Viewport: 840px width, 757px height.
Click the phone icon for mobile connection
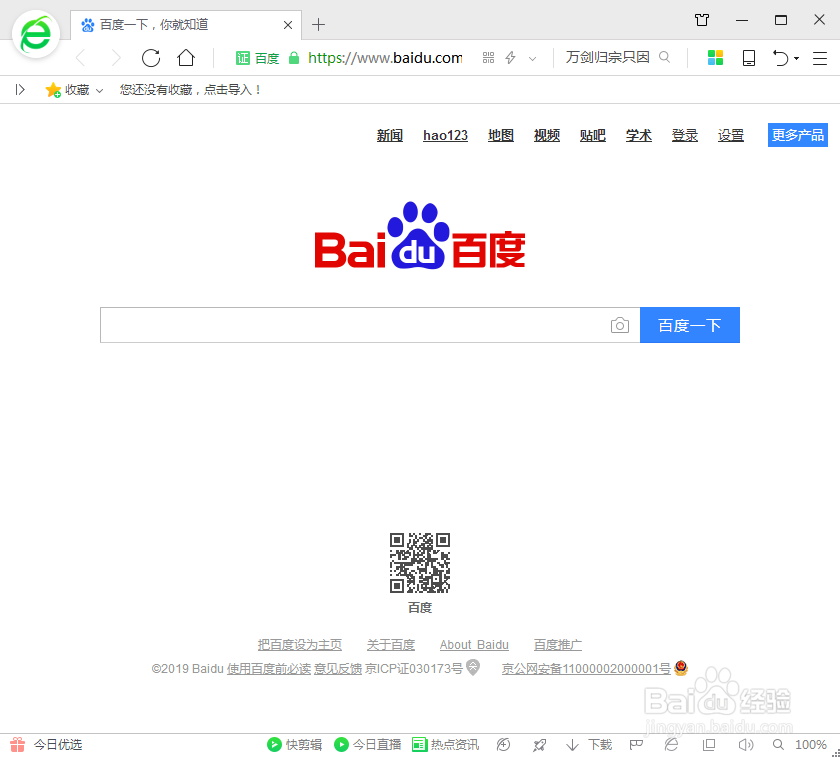click(748, 57)
